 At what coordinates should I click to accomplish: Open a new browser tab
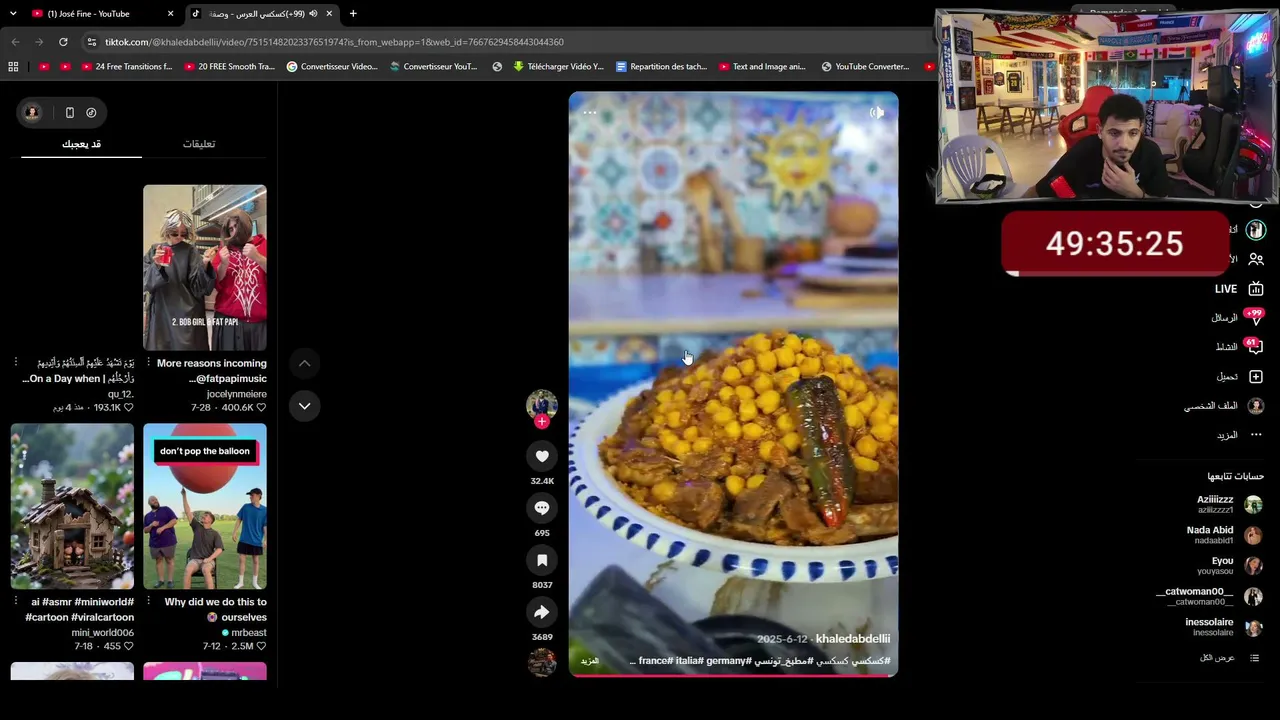[353, 14]
